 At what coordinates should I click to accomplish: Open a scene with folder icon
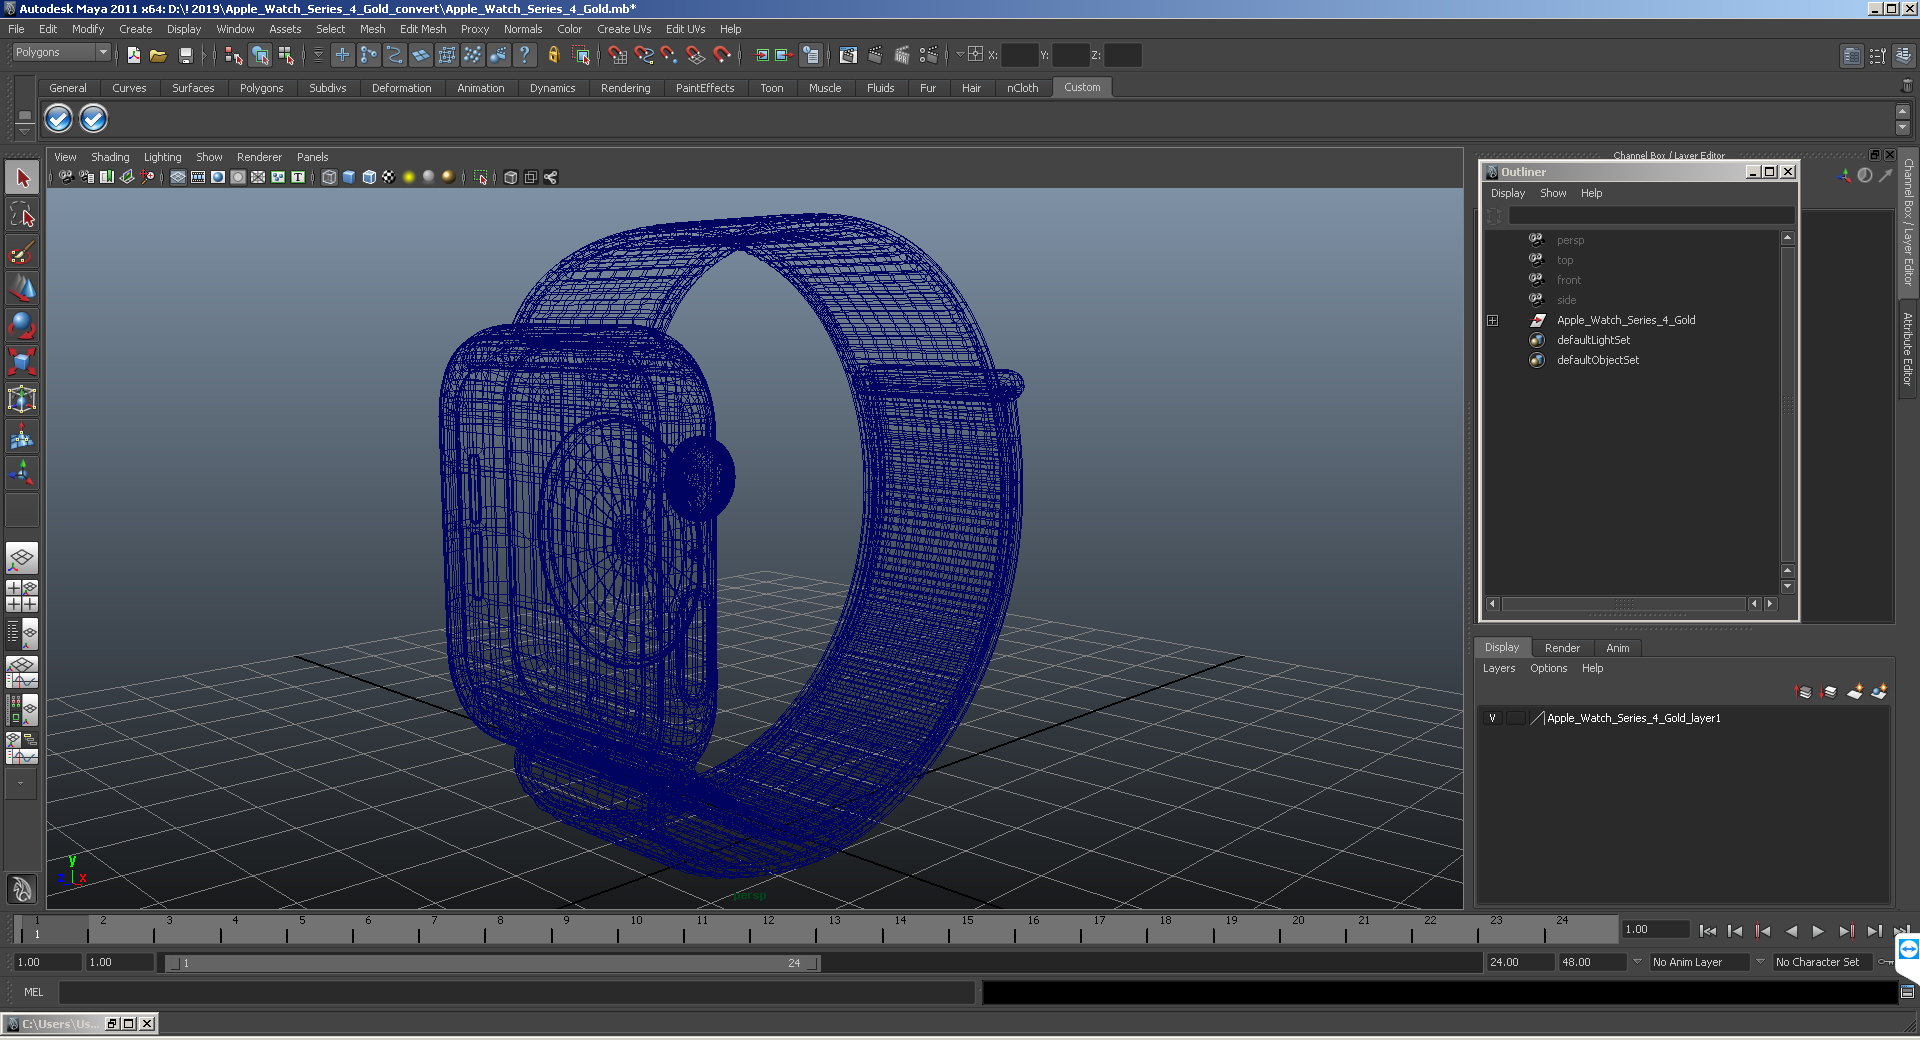pyautogui.click(x=158, y=55)
